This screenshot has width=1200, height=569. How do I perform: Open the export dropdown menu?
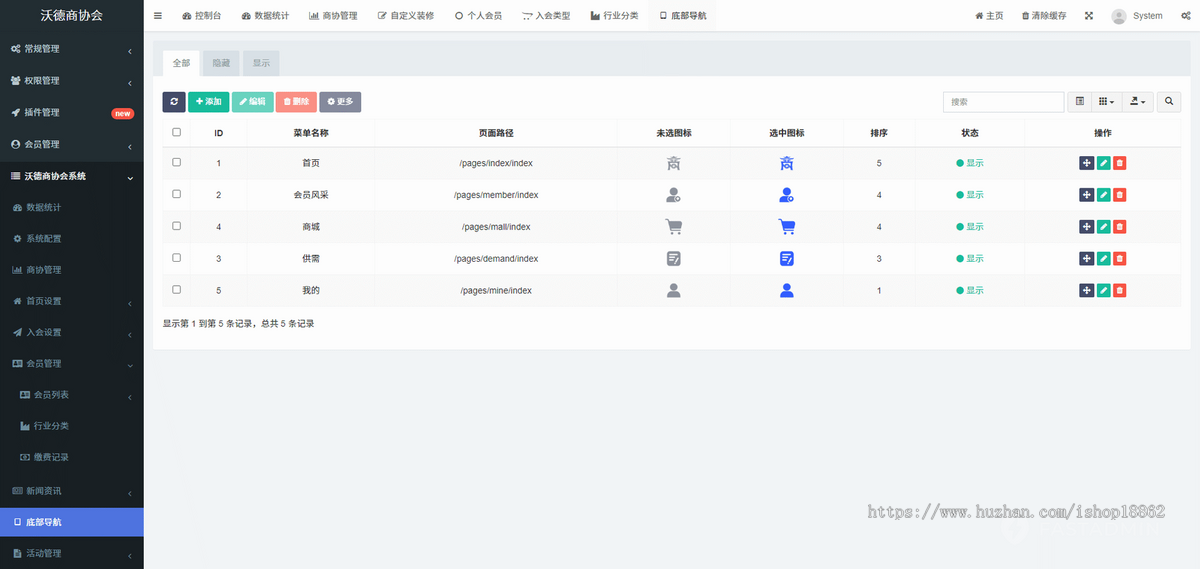click(x=1138, y=102)
